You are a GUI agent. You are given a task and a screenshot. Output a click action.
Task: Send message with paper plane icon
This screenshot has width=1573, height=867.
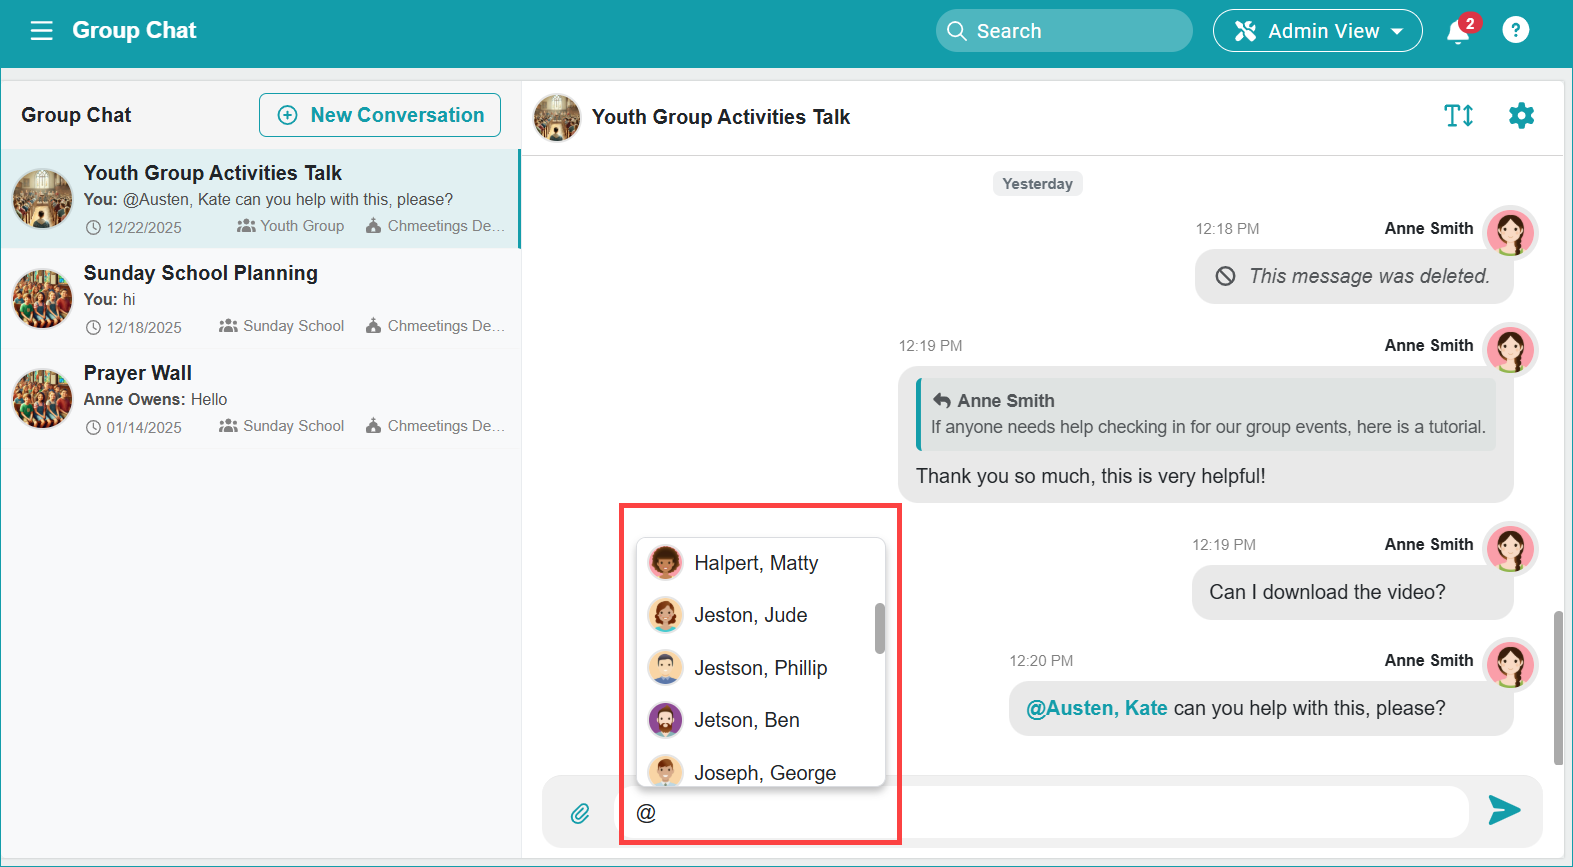coord(1503,810)
